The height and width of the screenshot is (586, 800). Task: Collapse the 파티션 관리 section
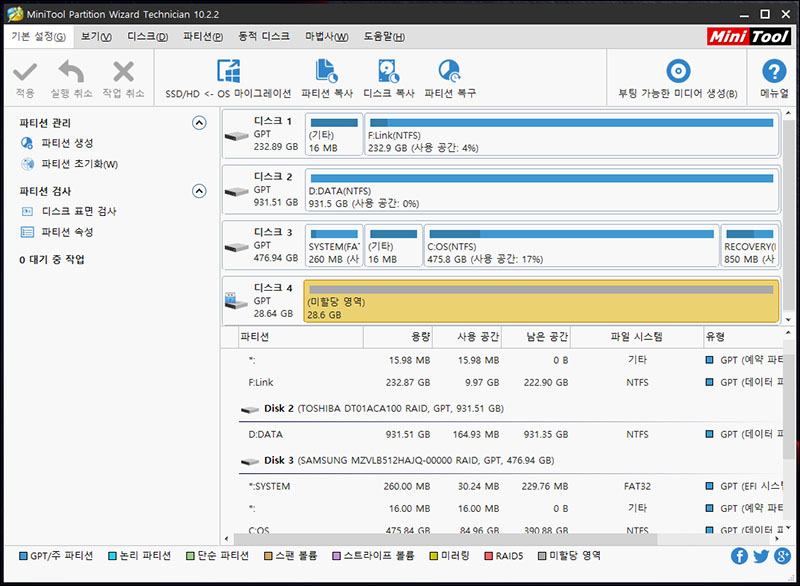coord(199,123)
